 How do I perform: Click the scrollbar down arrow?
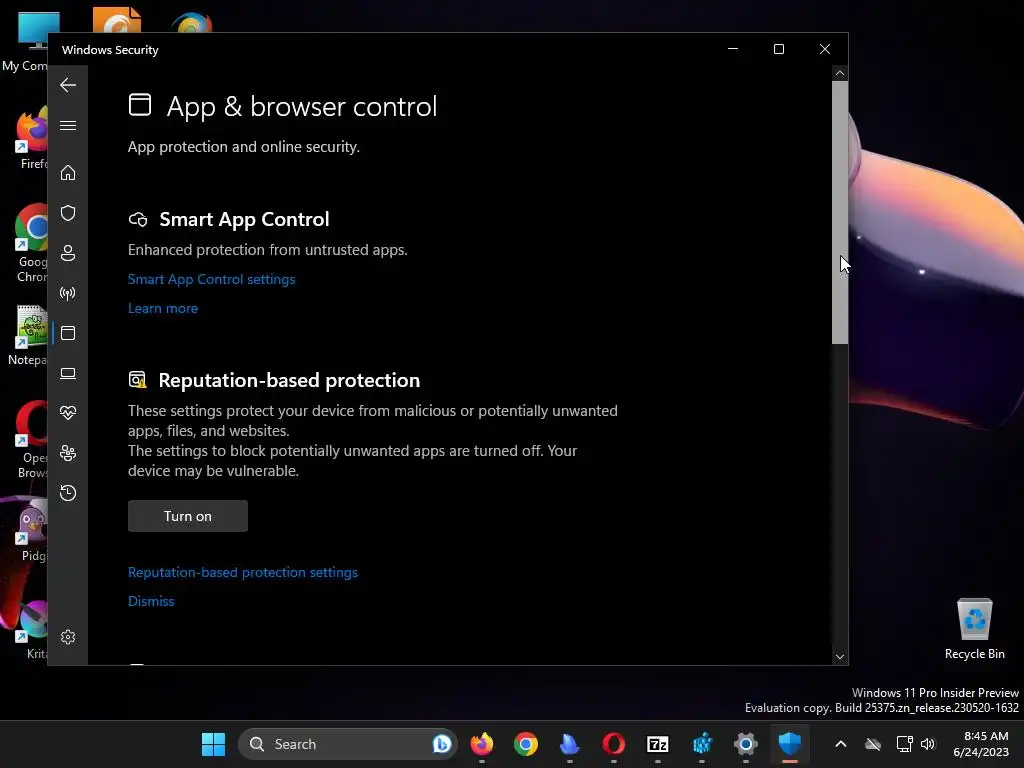[840, 657]
